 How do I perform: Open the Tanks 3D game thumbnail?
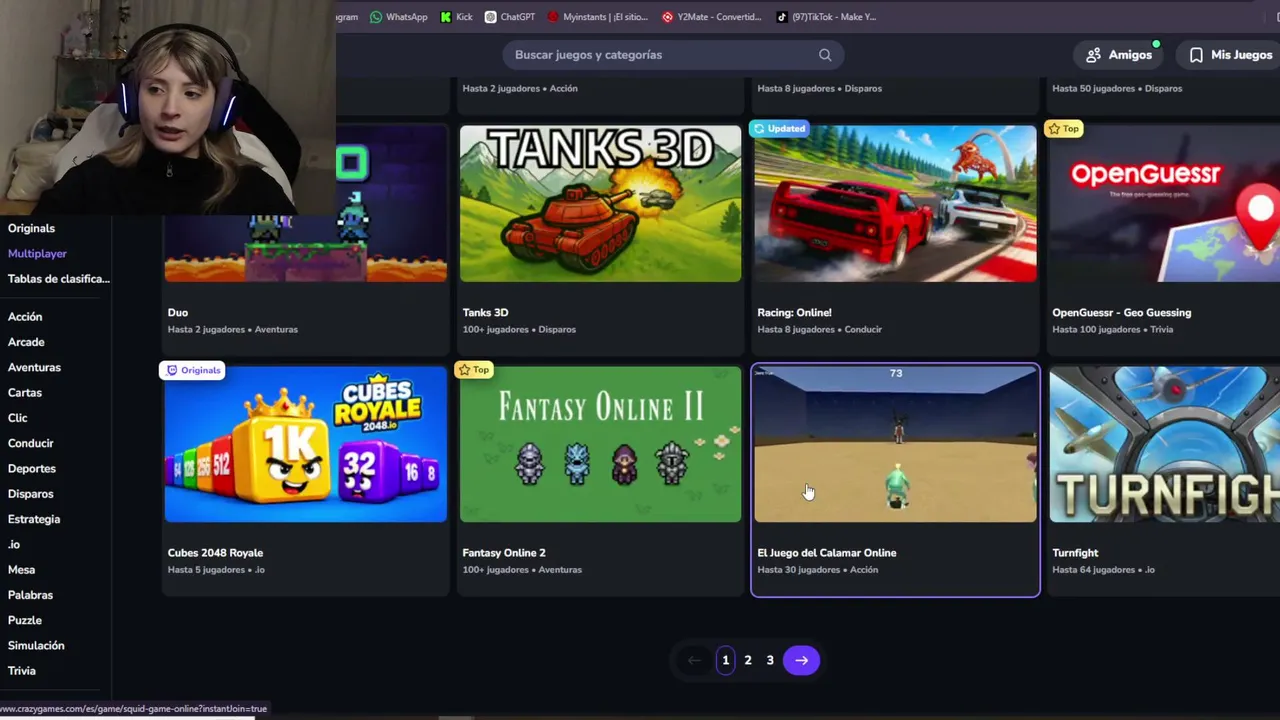coord(600,203)
